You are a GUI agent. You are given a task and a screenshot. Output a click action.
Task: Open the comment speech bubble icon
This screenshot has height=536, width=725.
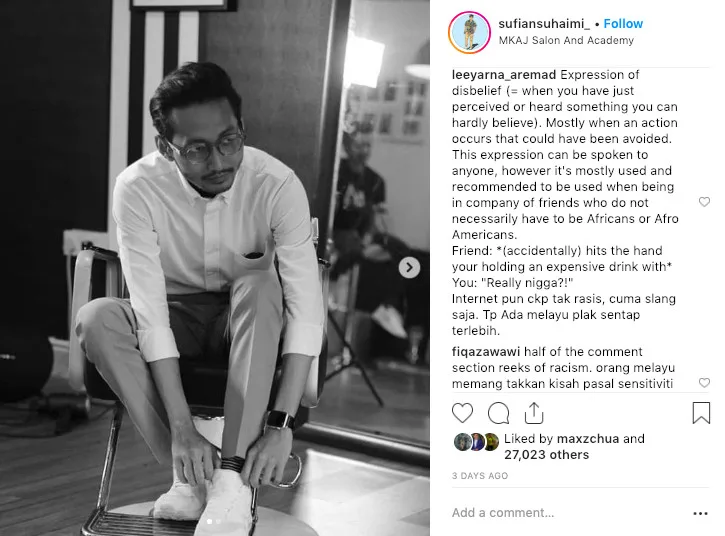coord(498,413)
